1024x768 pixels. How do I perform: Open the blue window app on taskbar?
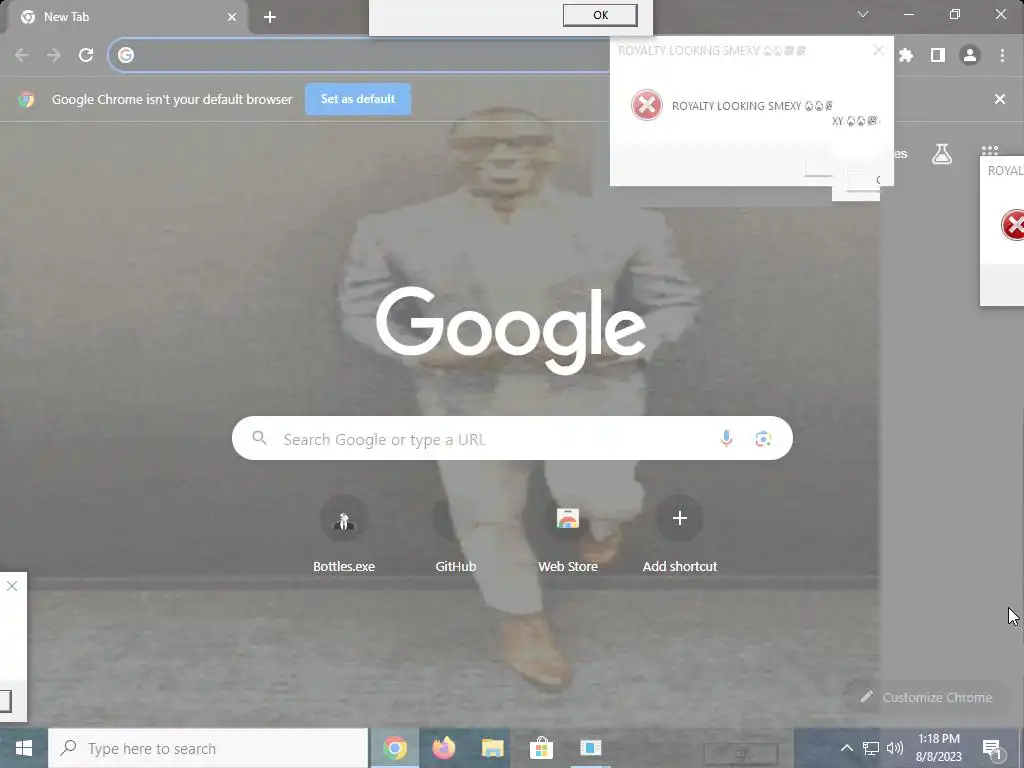pos(590,748)
